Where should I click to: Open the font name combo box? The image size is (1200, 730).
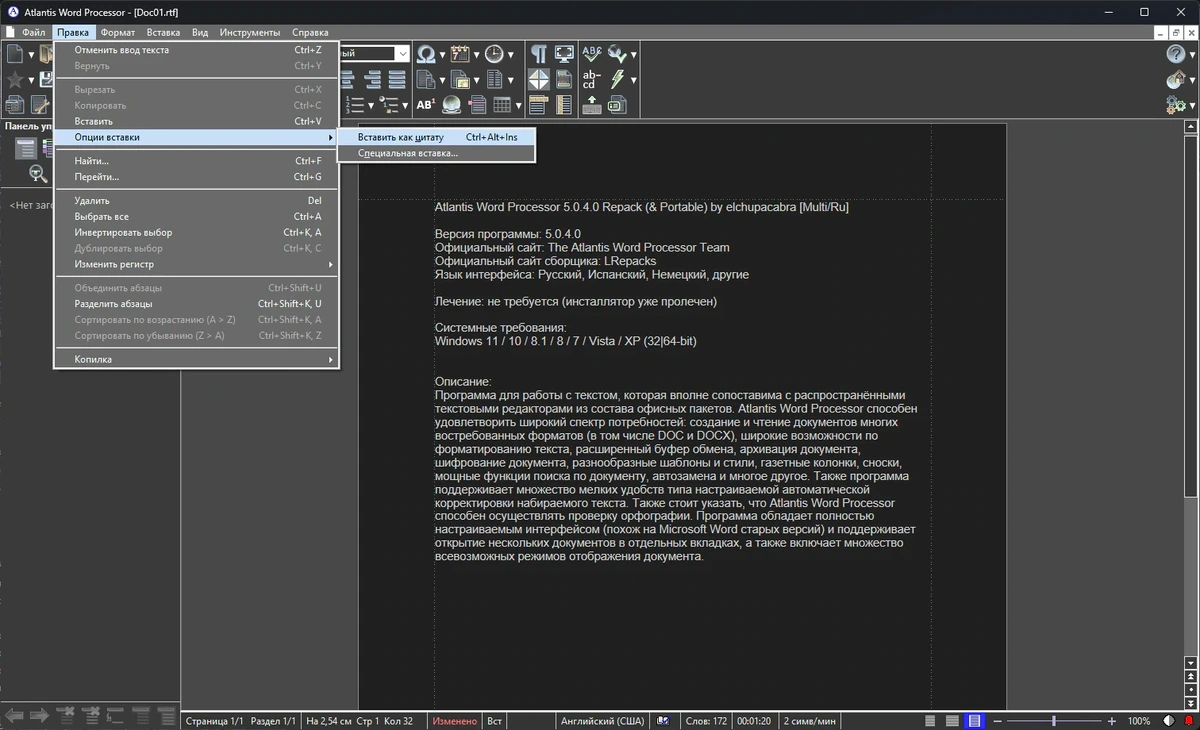point(375,54)
